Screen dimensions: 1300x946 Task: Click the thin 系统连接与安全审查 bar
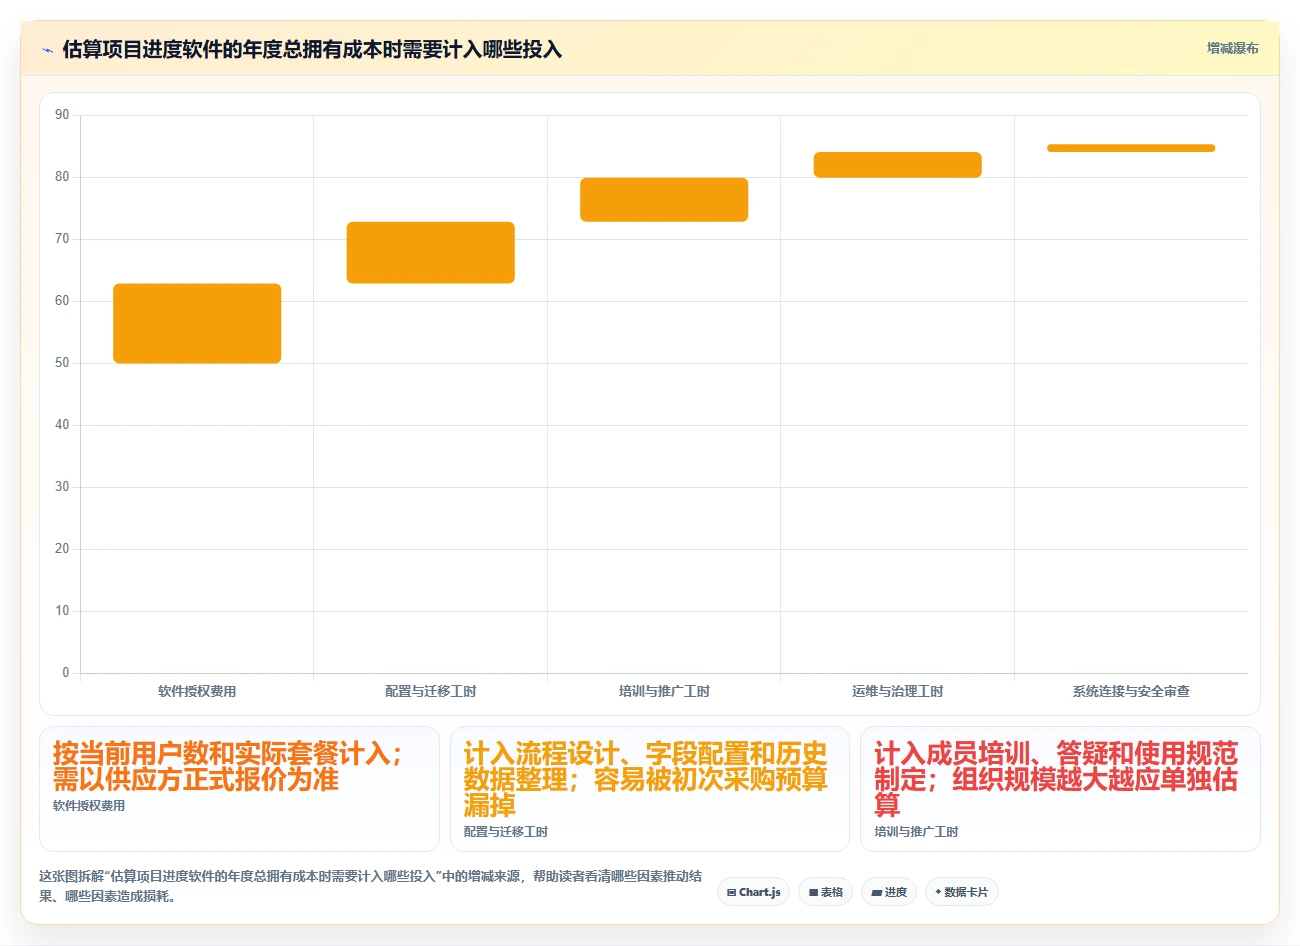(1131, 148)
